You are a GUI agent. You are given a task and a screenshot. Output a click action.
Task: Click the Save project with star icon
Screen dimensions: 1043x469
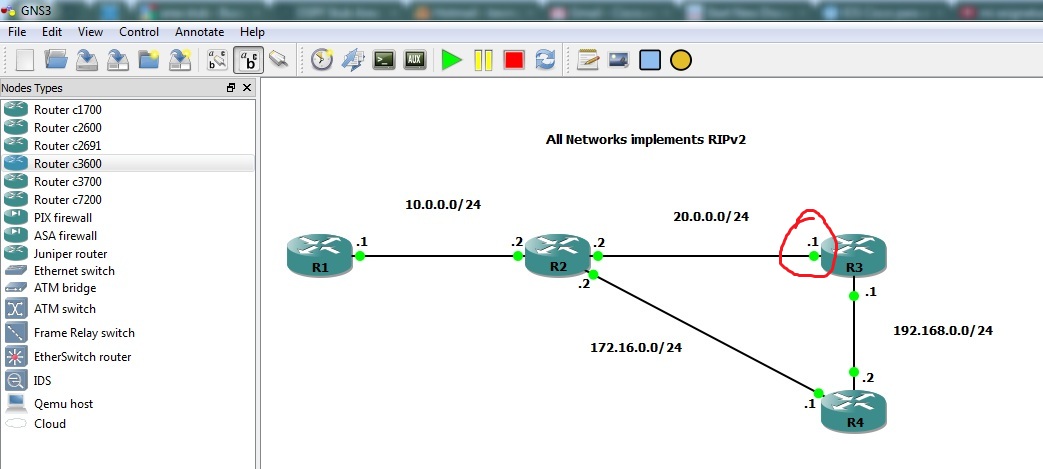[180, 60]
